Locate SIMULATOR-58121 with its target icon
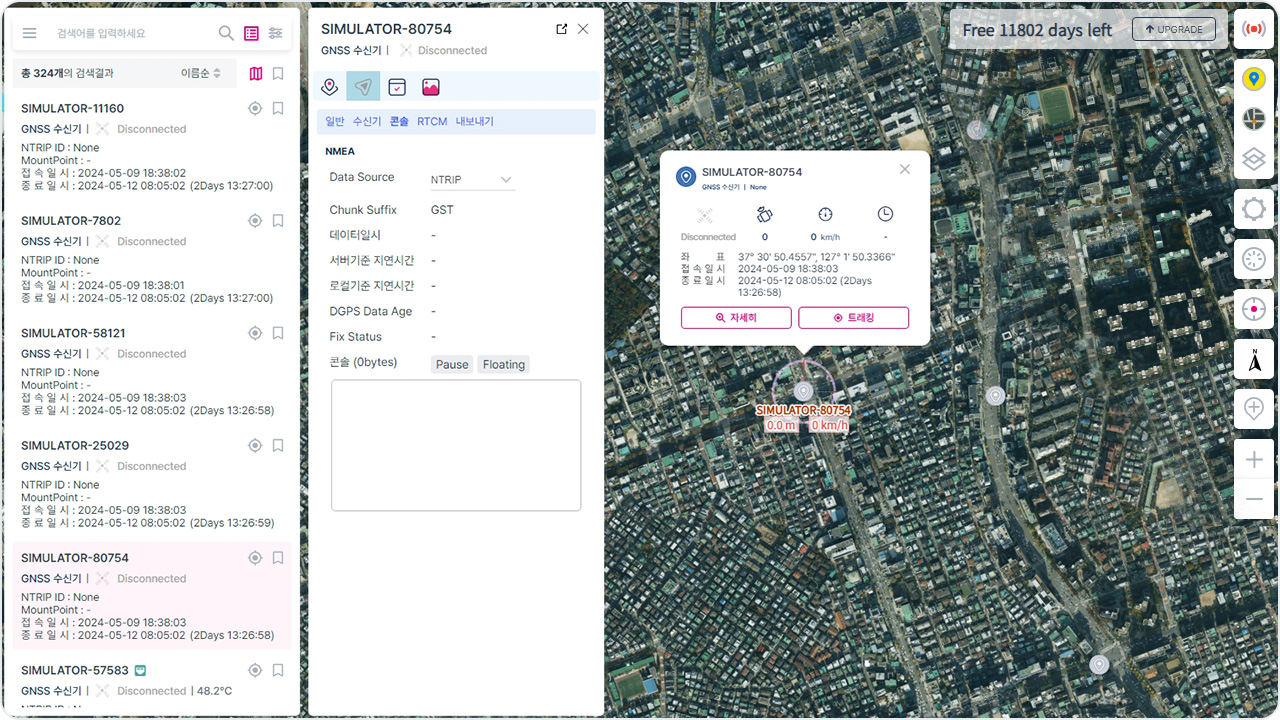This screenshot has height=720, width=1280. [x=255, y=333]
